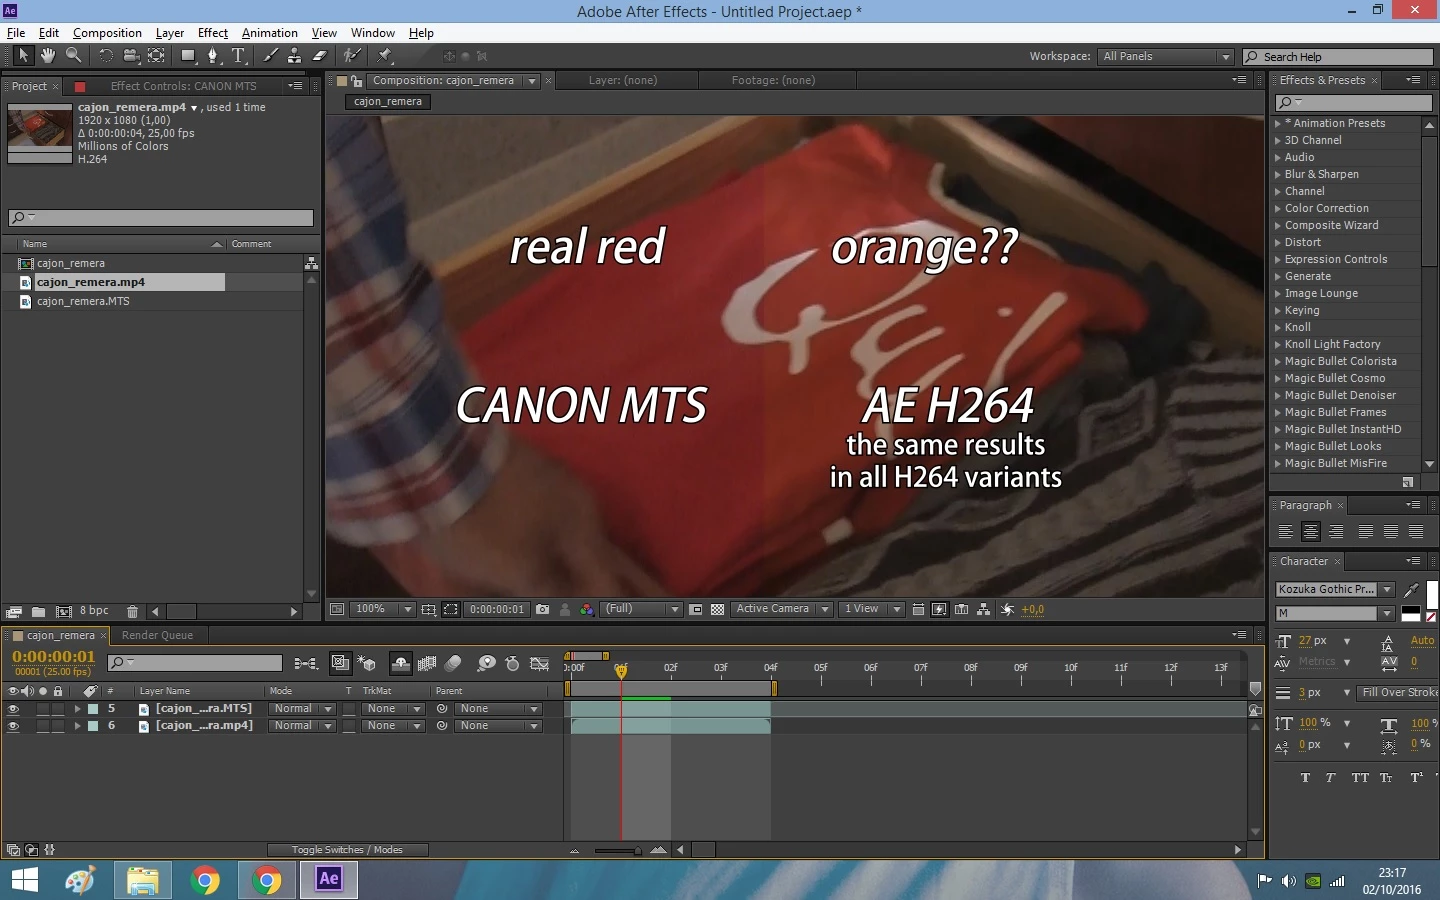This screenshot has height=900, width=1440.
Task: Select the Rotation tool
Action: 105,56
